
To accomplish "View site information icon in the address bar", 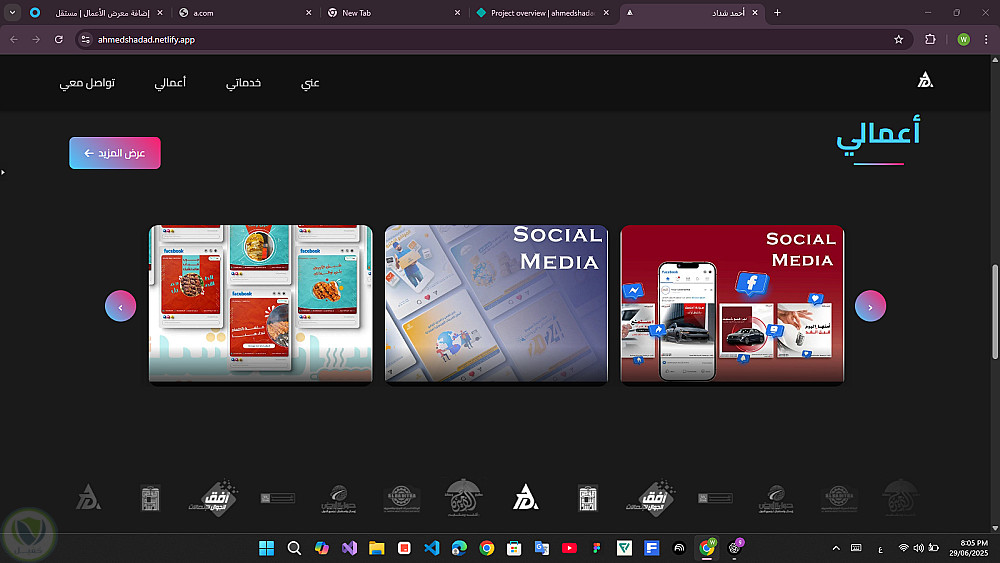I will 85,40.
